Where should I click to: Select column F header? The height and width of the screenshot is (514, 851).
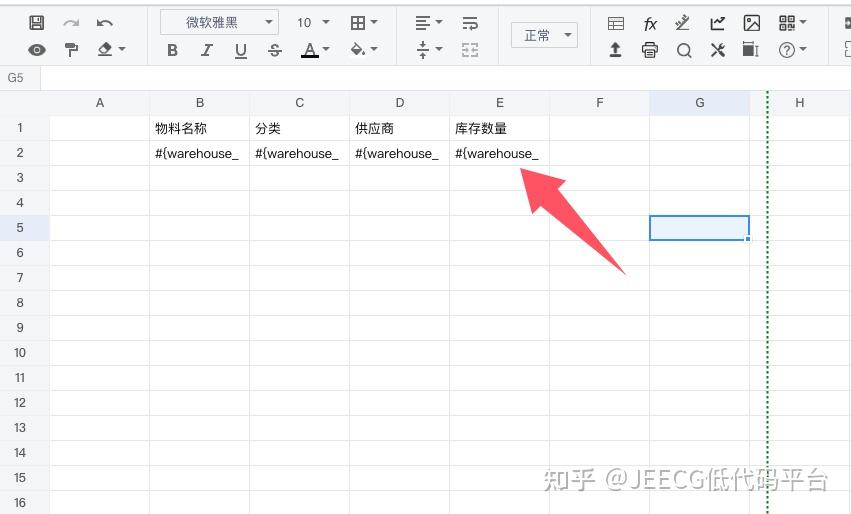[599, 103]
